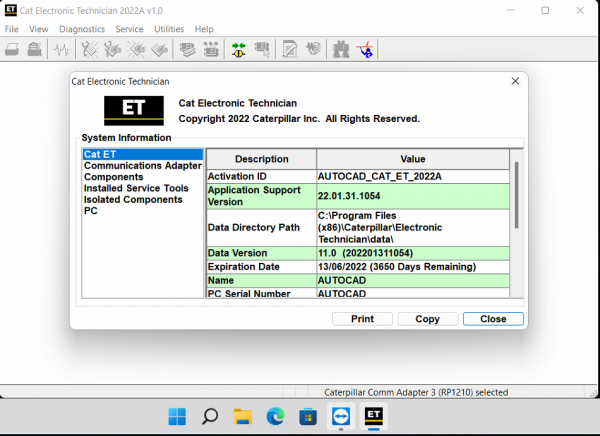This screenshot has height=436, width=600.
Task: Open Active Diagnostic Codes stethoscope icon
Action: [x=90, y=49]
